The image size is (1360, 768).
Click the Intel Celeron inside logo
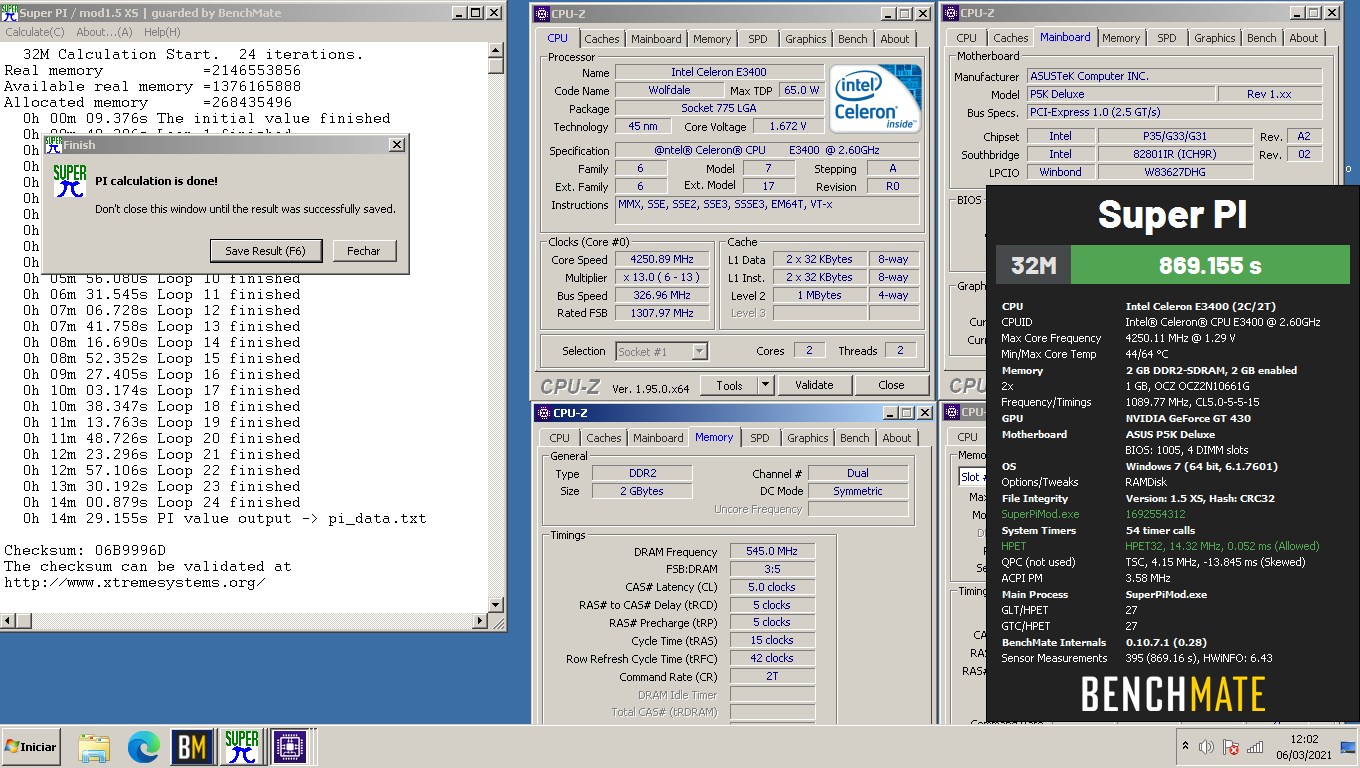(876, 99)
